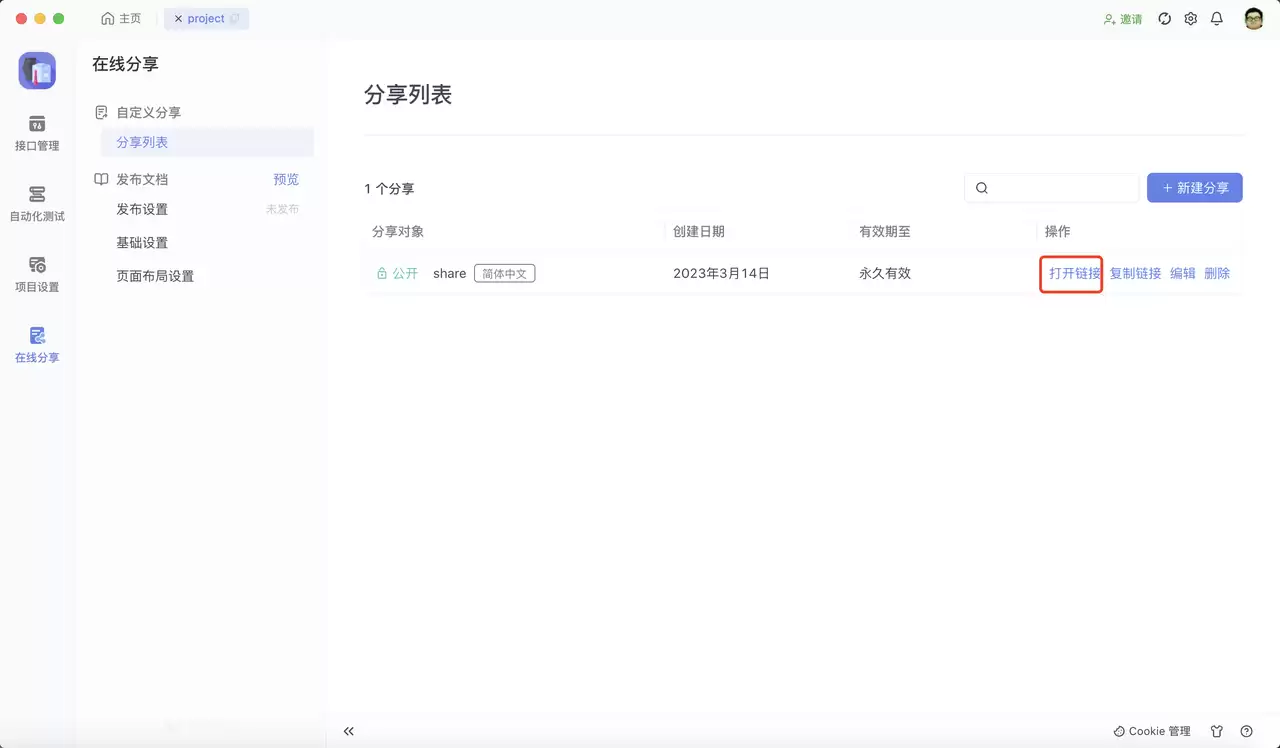
Task: Click the 预览 preview link
Action: pyautogui.click(x=286, y=180)
